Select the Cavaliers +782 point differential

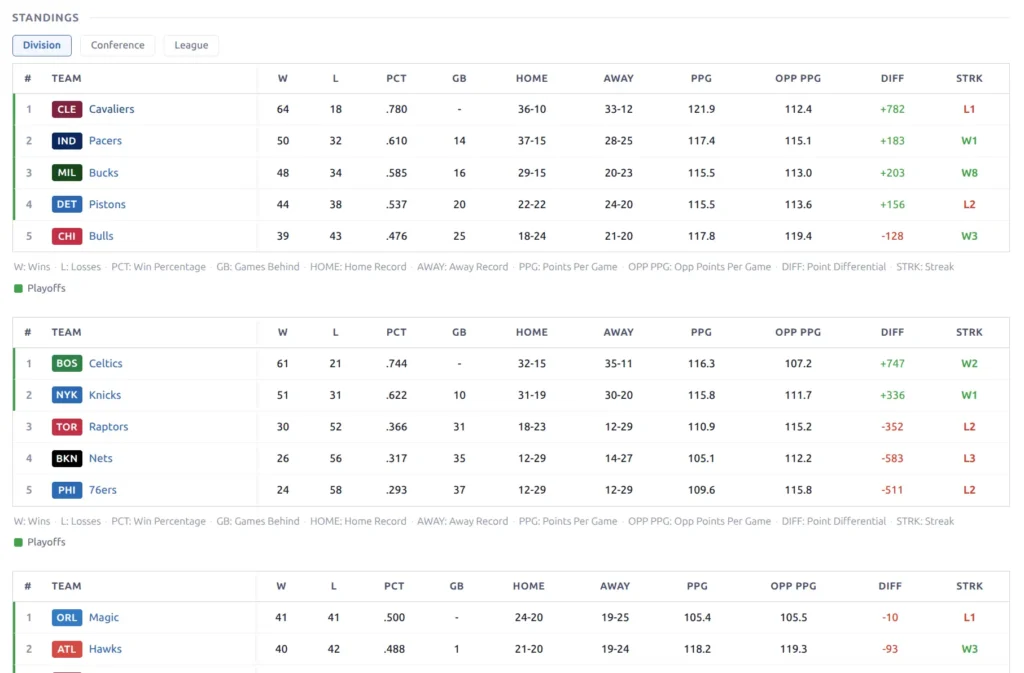[x=892, y=109]
